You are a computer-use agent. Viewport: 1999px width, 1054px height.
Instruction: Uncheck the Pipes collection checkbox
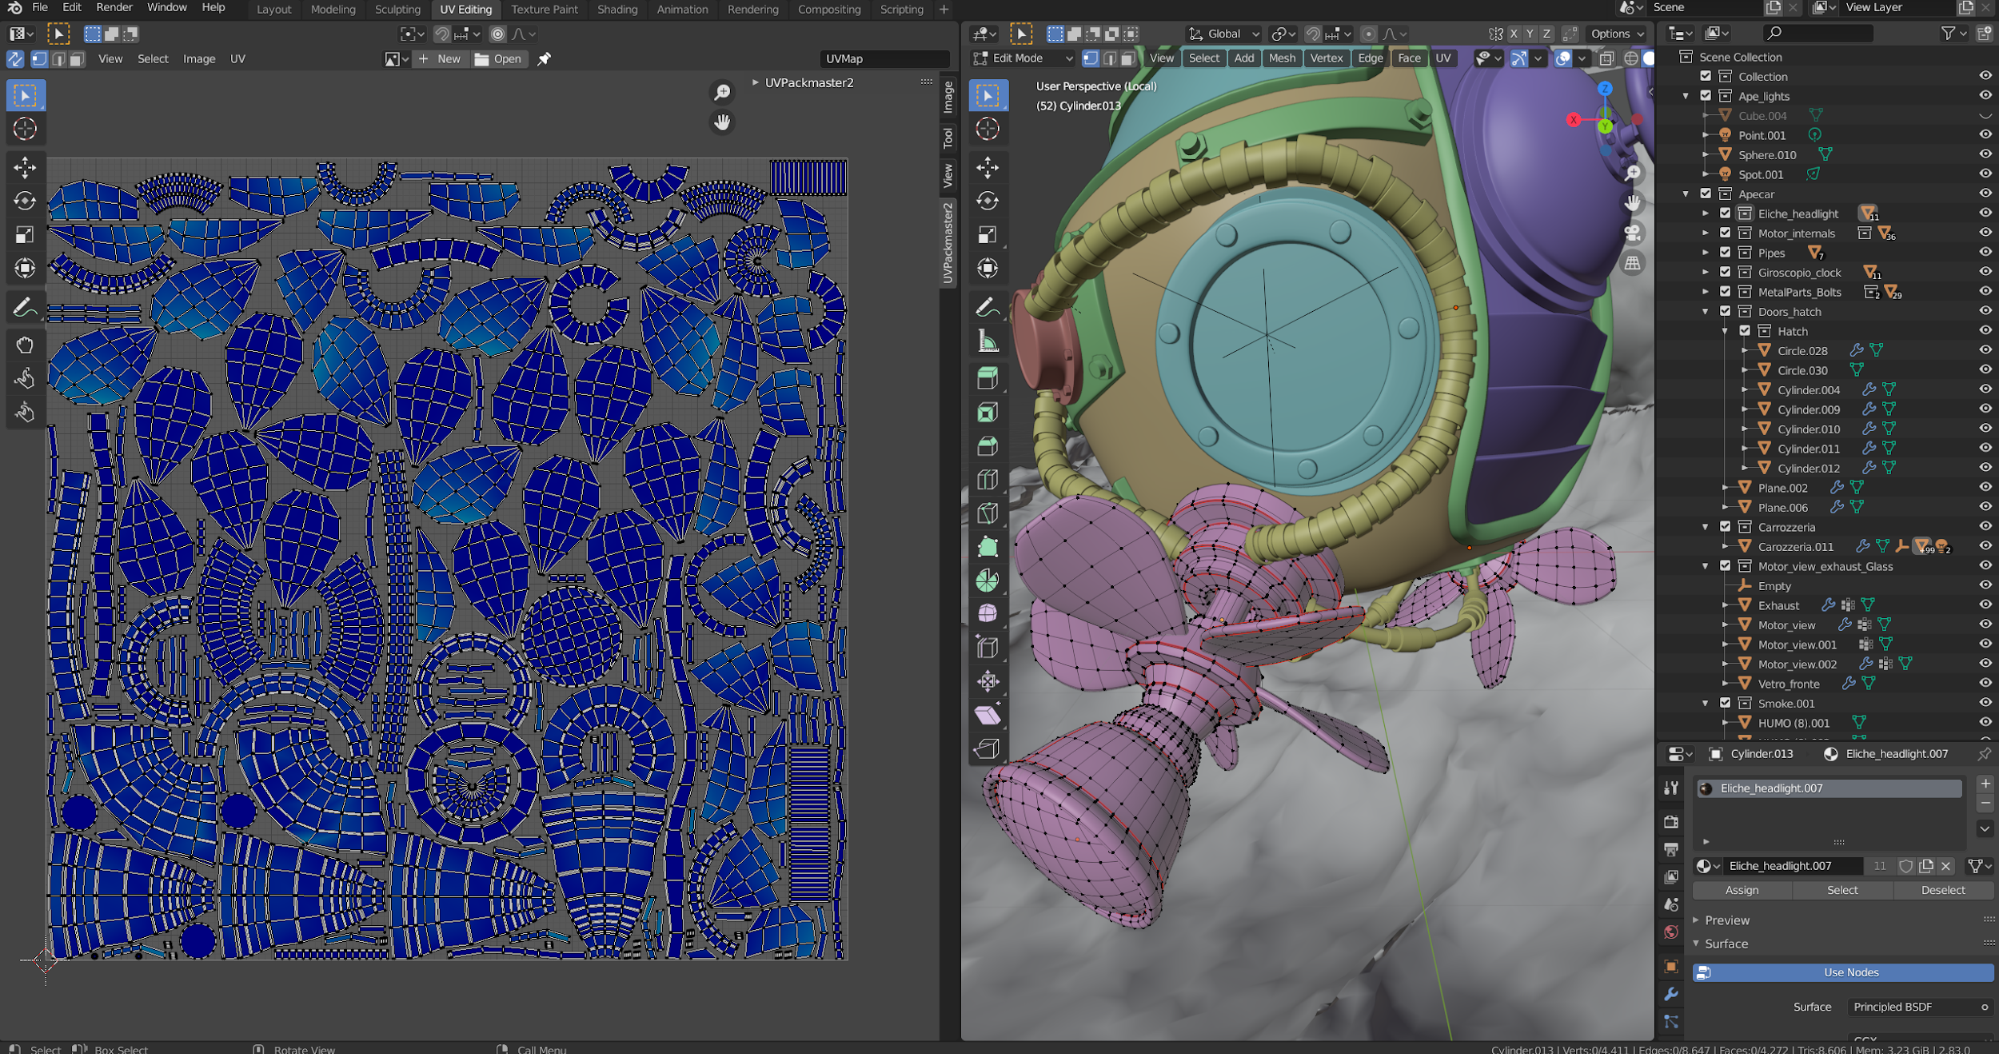tap(1725, 253)
